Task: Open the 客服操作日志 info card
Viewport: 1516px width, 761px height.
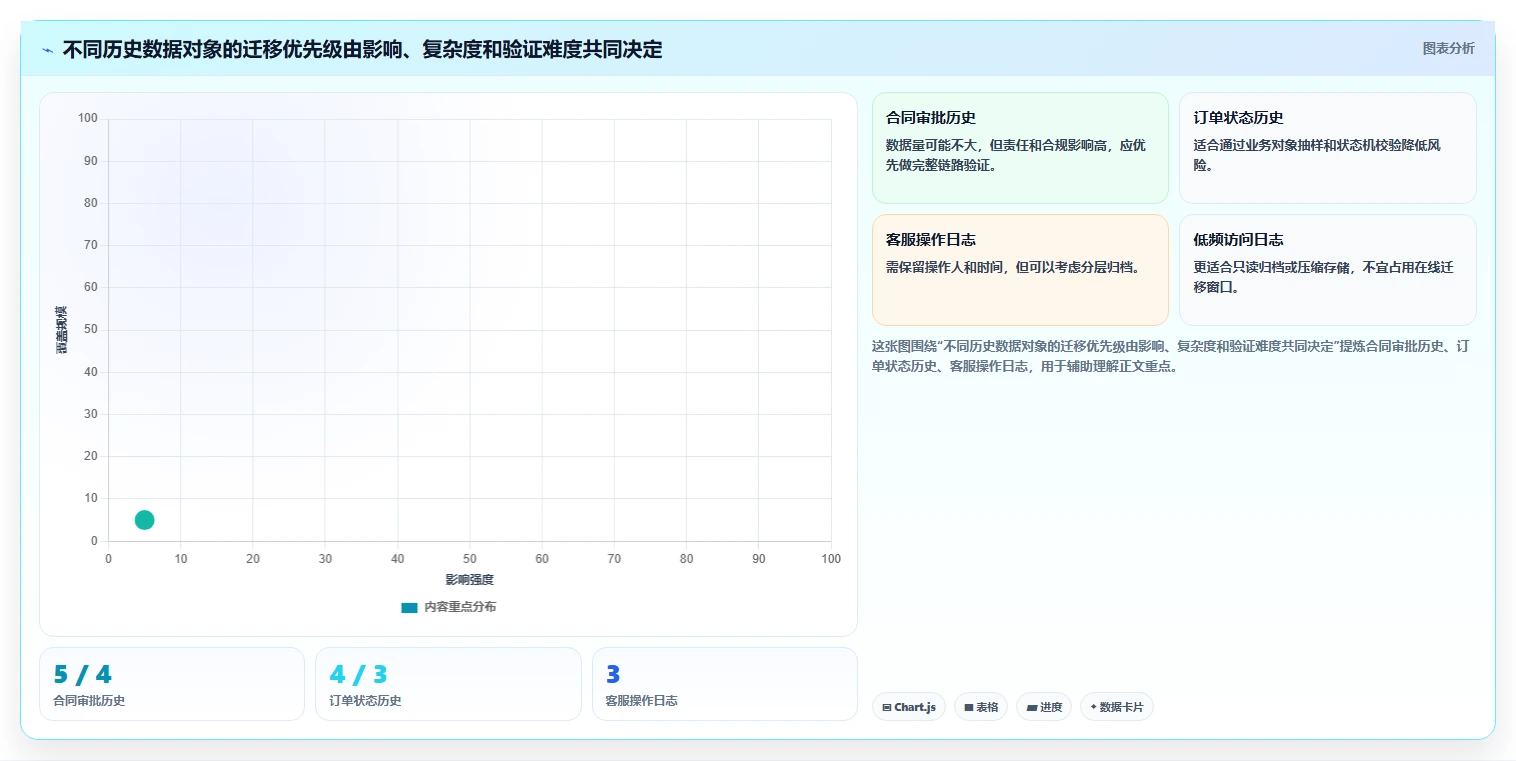Action: point(1020,270)
